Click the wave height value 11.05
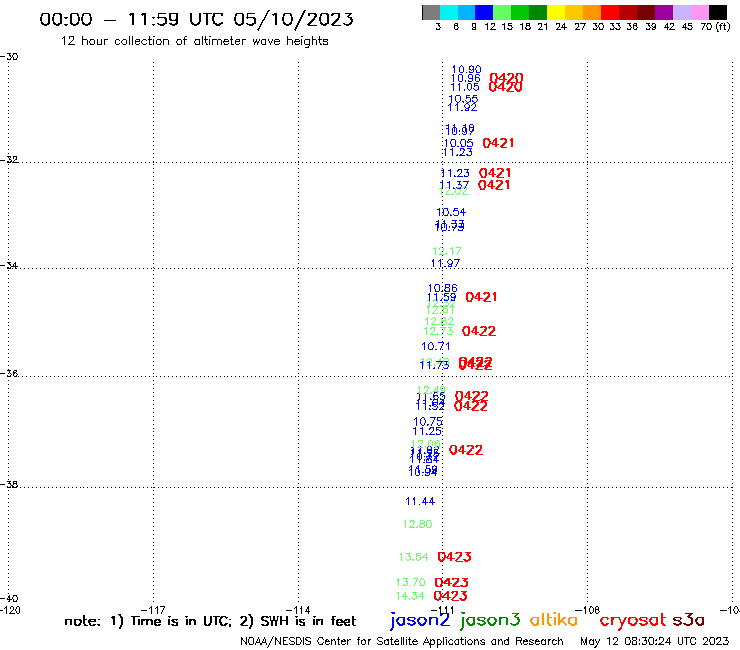The height and width of the screenshot is (650, 740). click(465, 87)
